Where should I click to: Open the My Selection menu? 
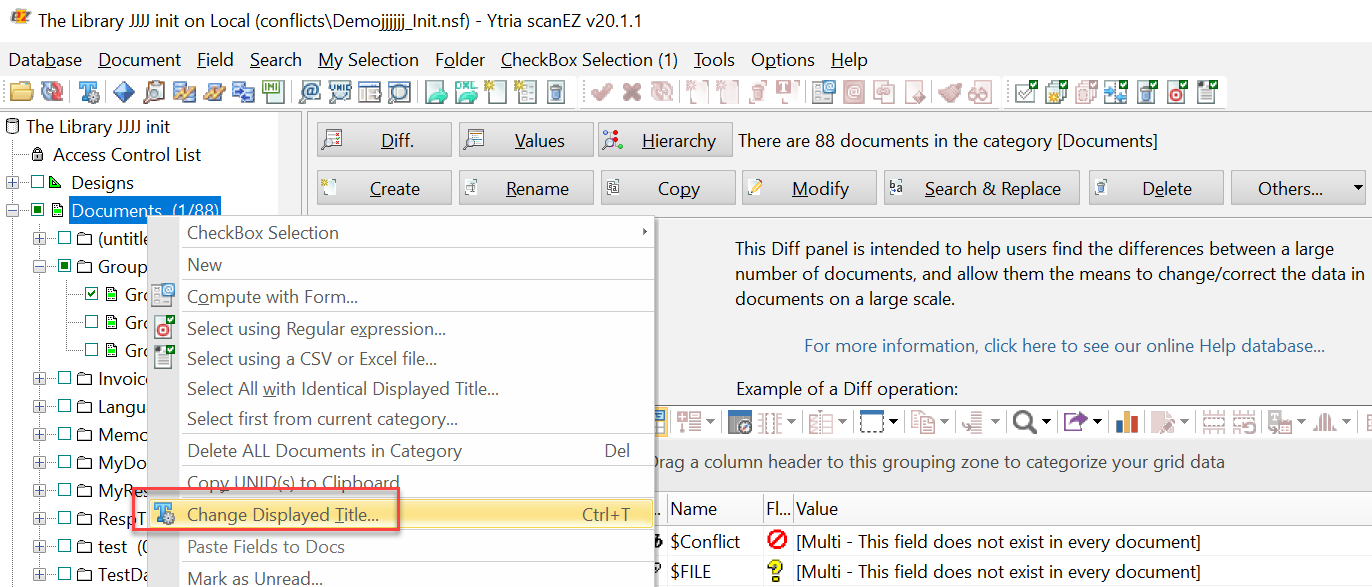coord(368,60)
